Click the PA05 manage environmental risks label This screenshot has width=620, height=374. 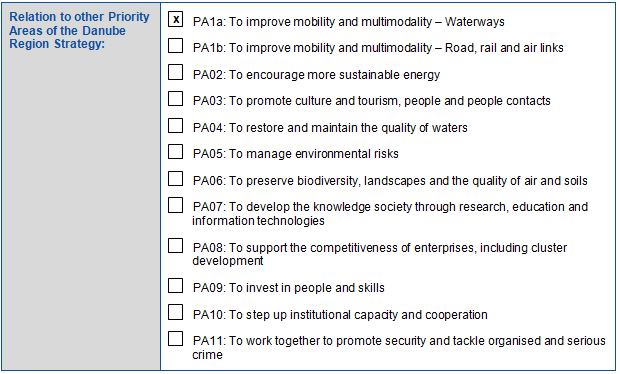pyautogui.click(x=296, y=154)
